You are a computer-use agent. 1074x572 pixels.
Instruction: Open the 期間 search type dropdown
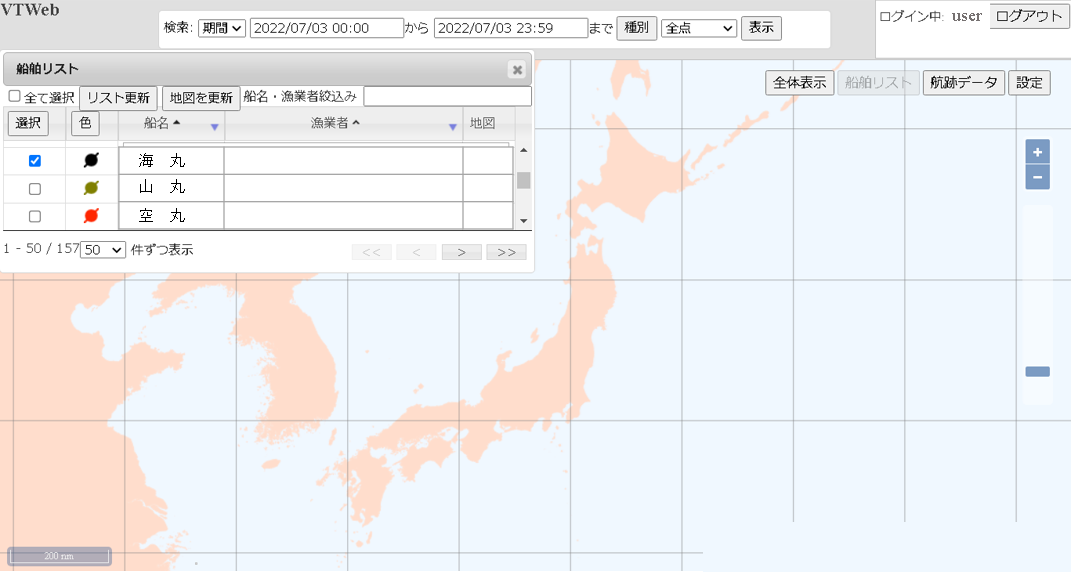pyautogui.click(x=221, y=28)
